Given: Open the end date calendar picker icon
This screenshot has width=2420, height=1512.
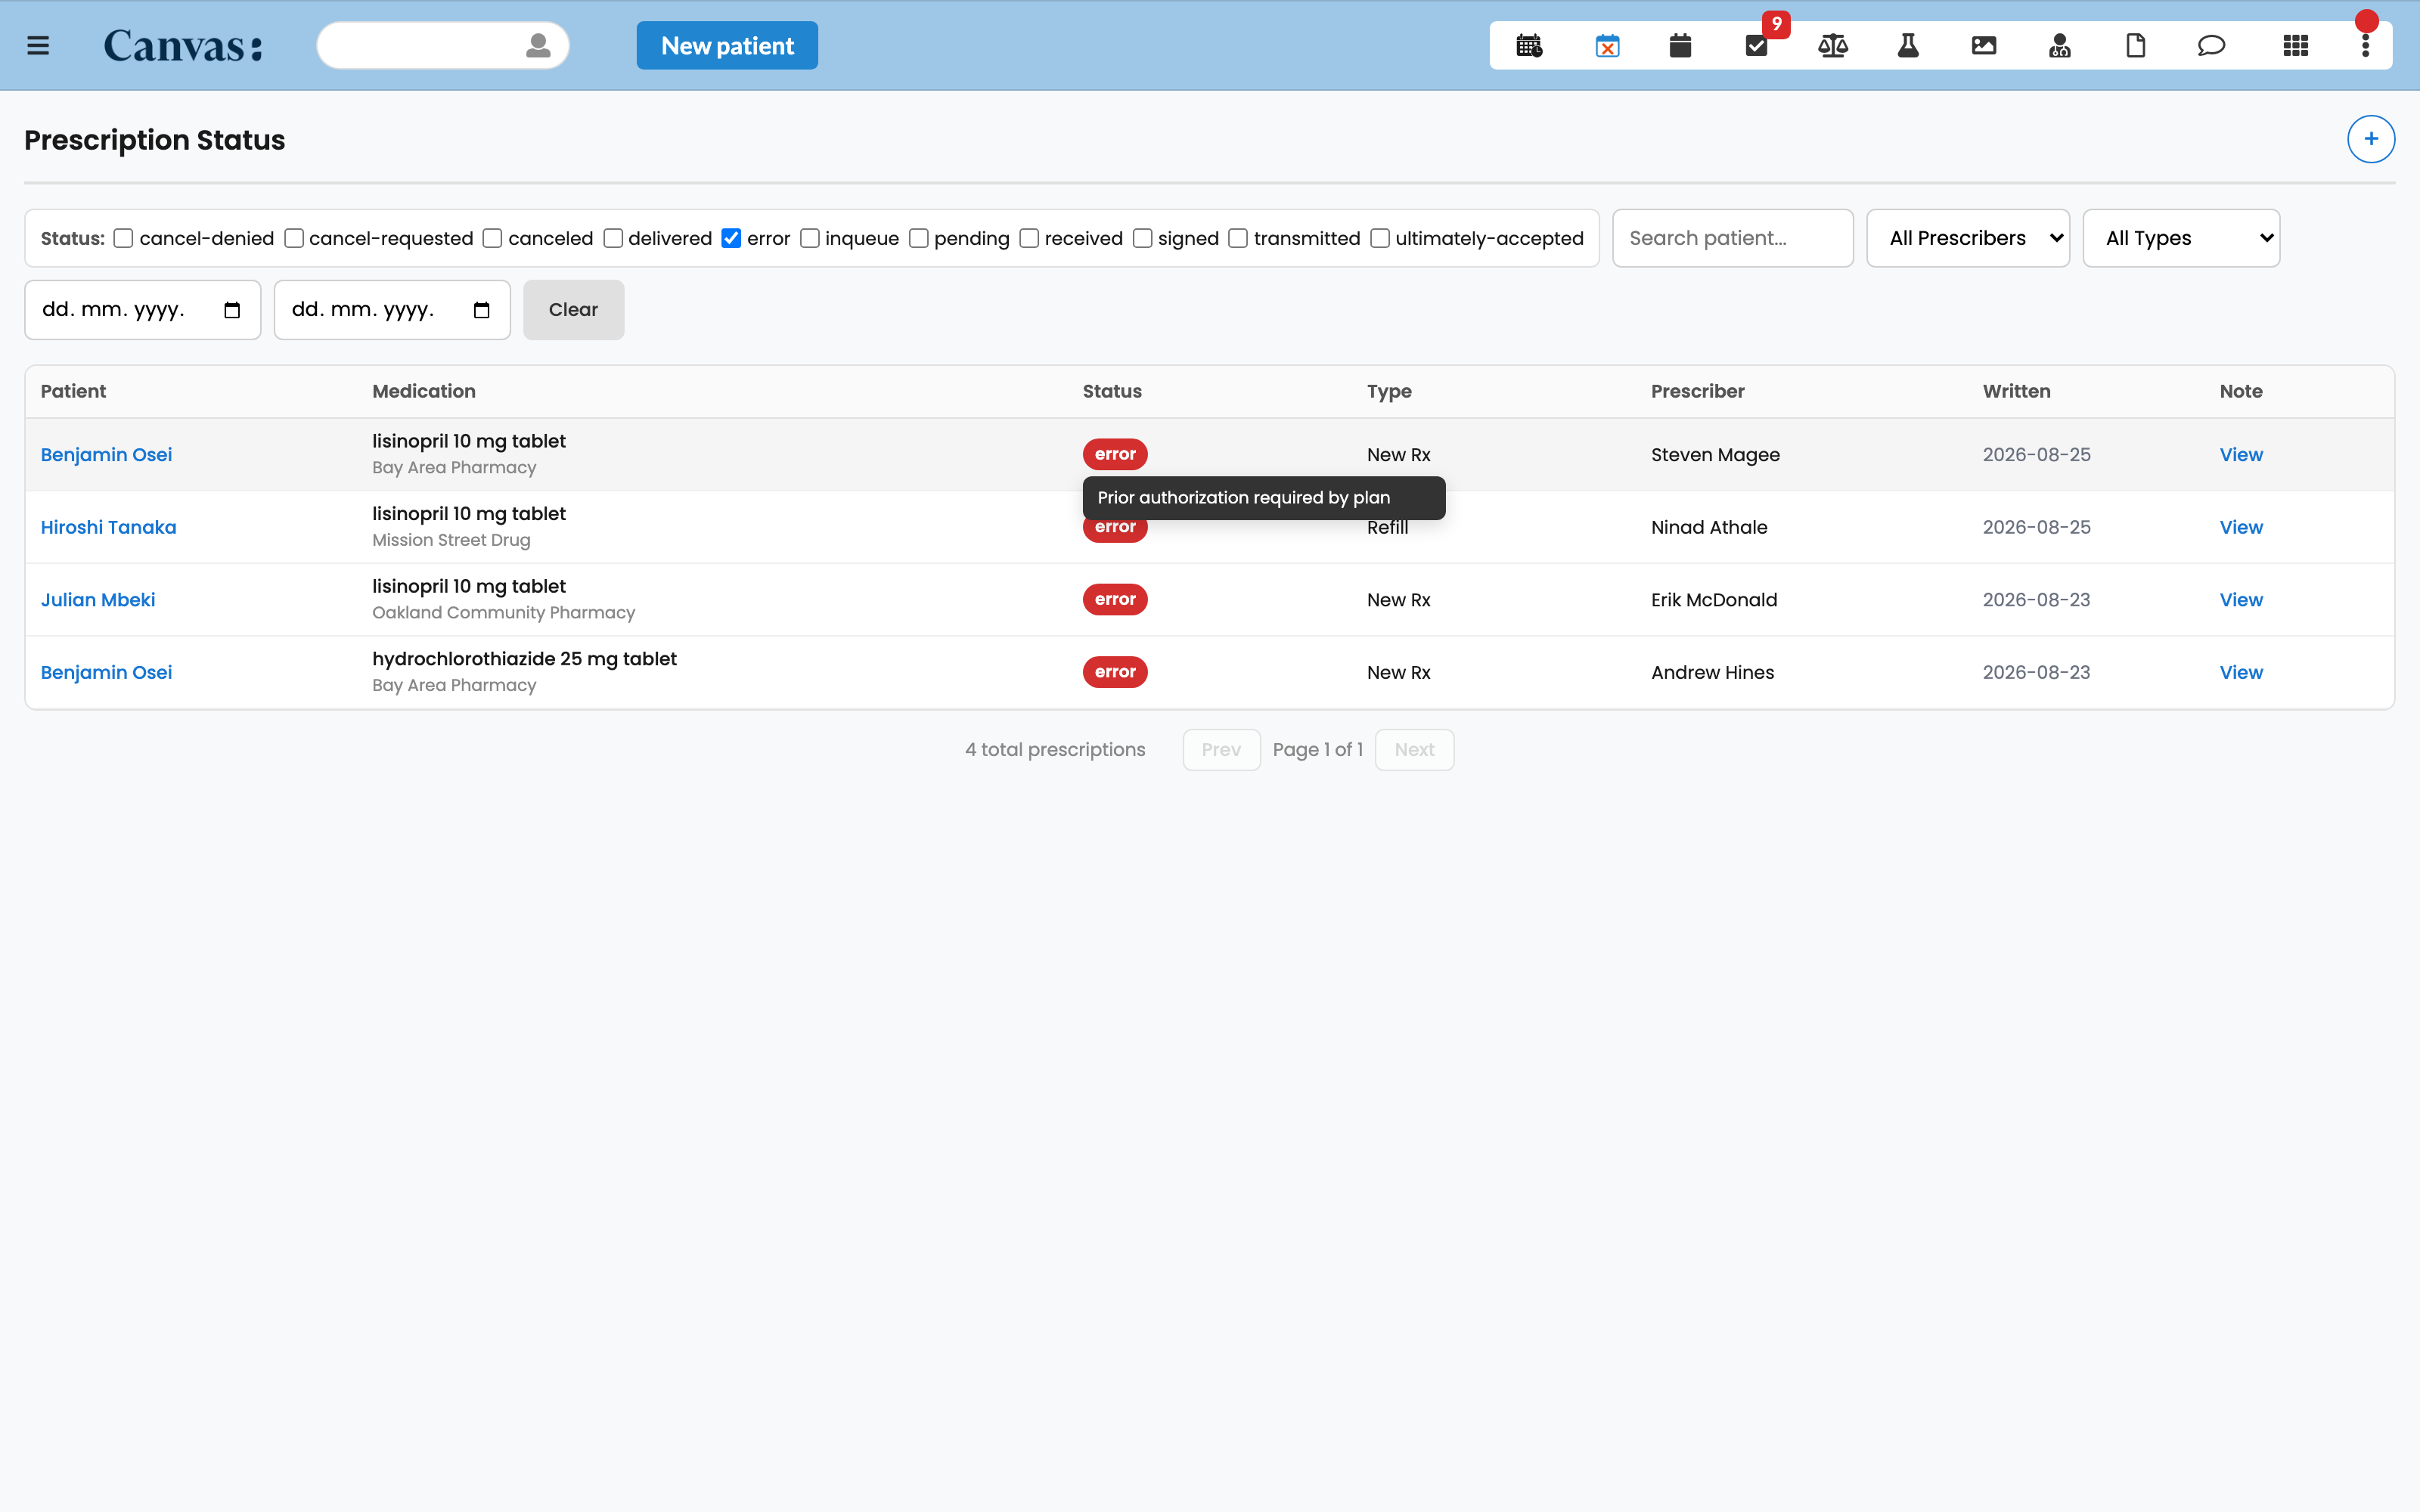Looking at the screenshot, I should [x=482, y=310].
